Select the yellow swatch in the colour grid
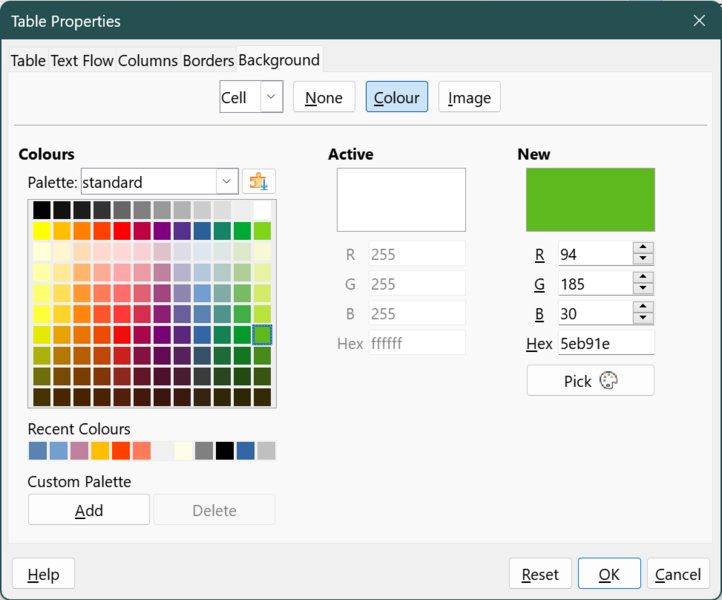 pos(42,230)
